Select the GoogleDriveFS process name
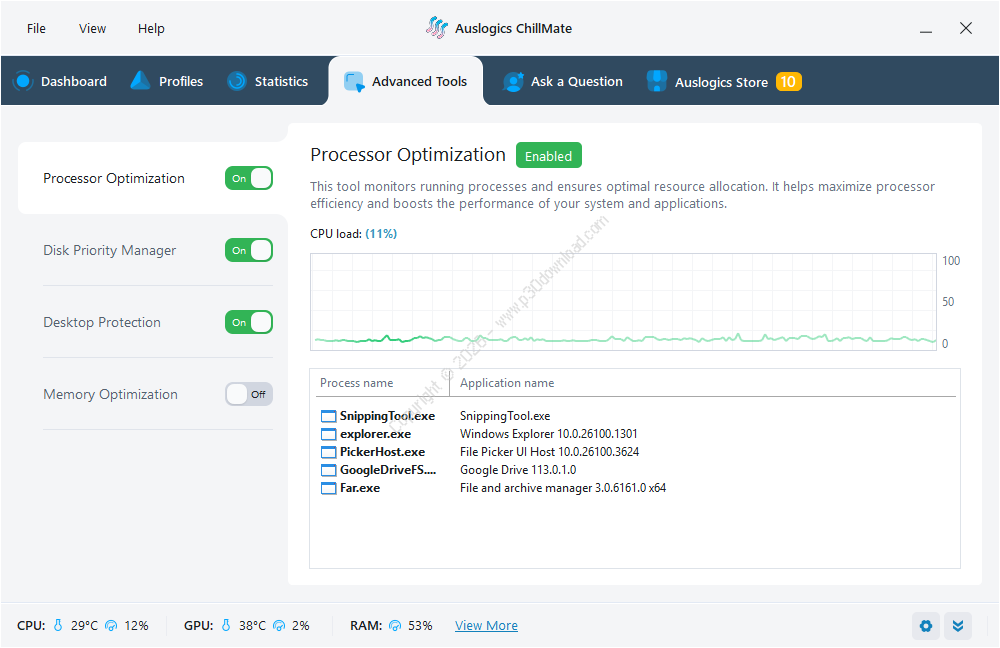 [388, 469]
